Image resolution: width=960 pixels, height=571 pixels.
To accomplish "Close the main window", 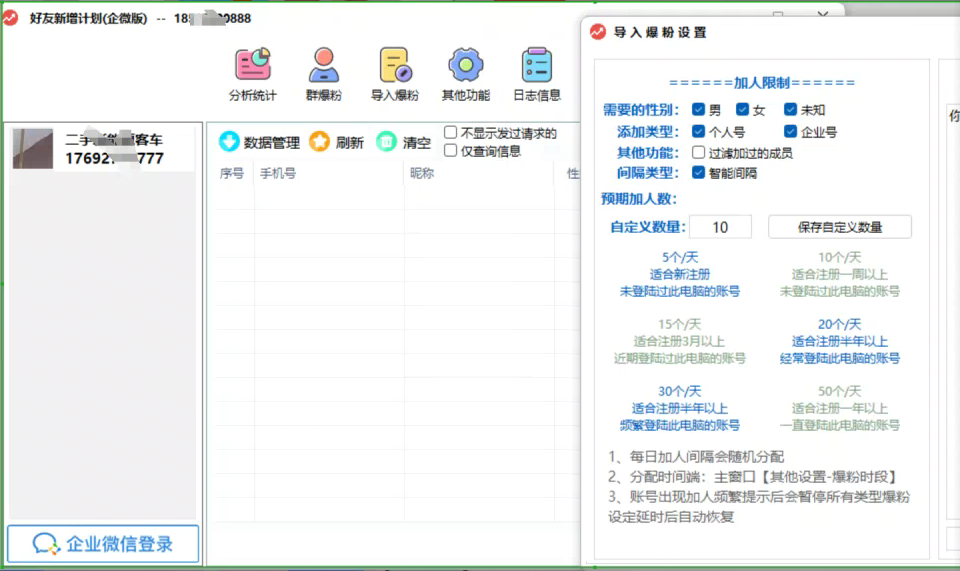I will tap(822, 13).
